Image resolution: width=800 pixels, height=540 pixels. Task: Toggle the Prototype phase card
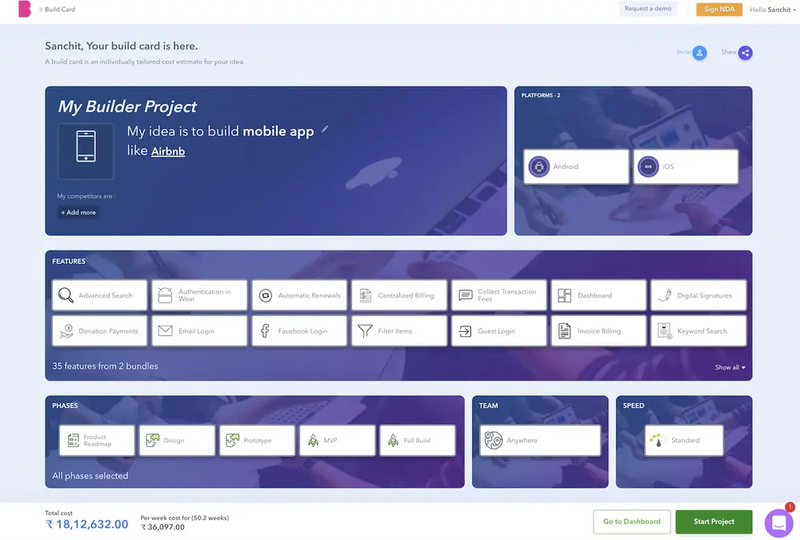(257, 440)
